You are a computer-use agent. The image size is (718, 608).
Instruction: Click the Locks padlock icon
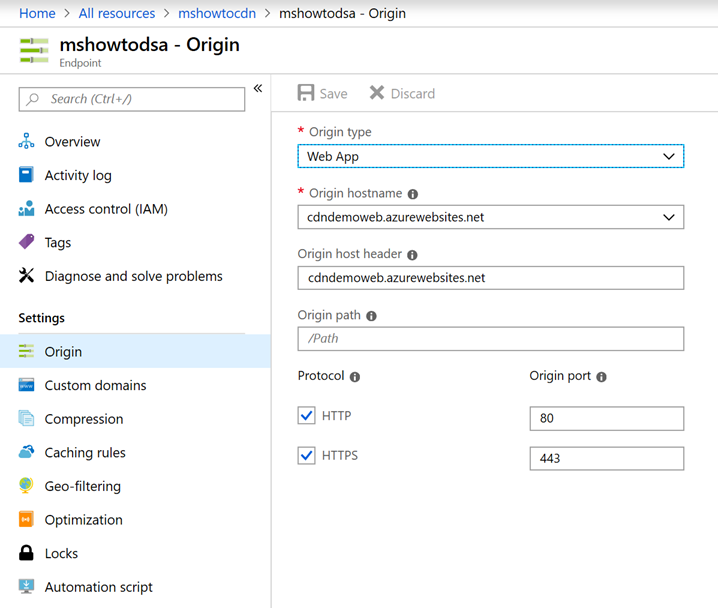click(x=26, y=553)
